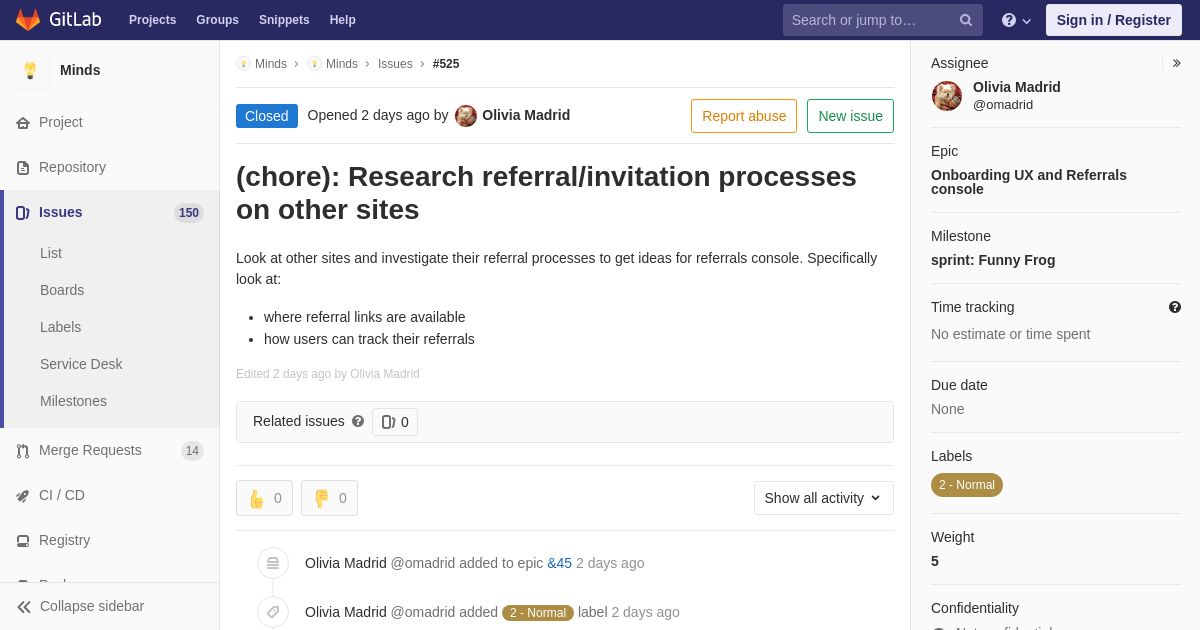Click the New issue button
The width and height of the screenshot is (1200, 630).
click(850, 116)
